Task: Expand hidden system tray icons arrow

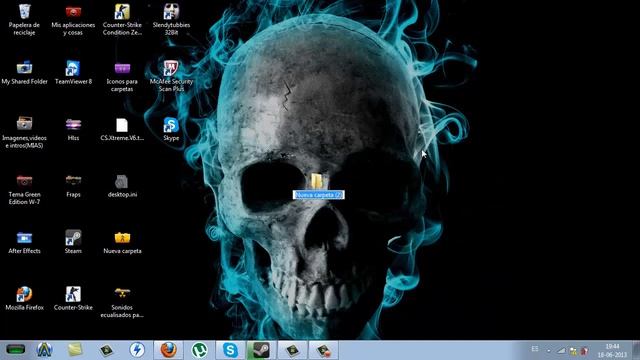Action: 549,350
